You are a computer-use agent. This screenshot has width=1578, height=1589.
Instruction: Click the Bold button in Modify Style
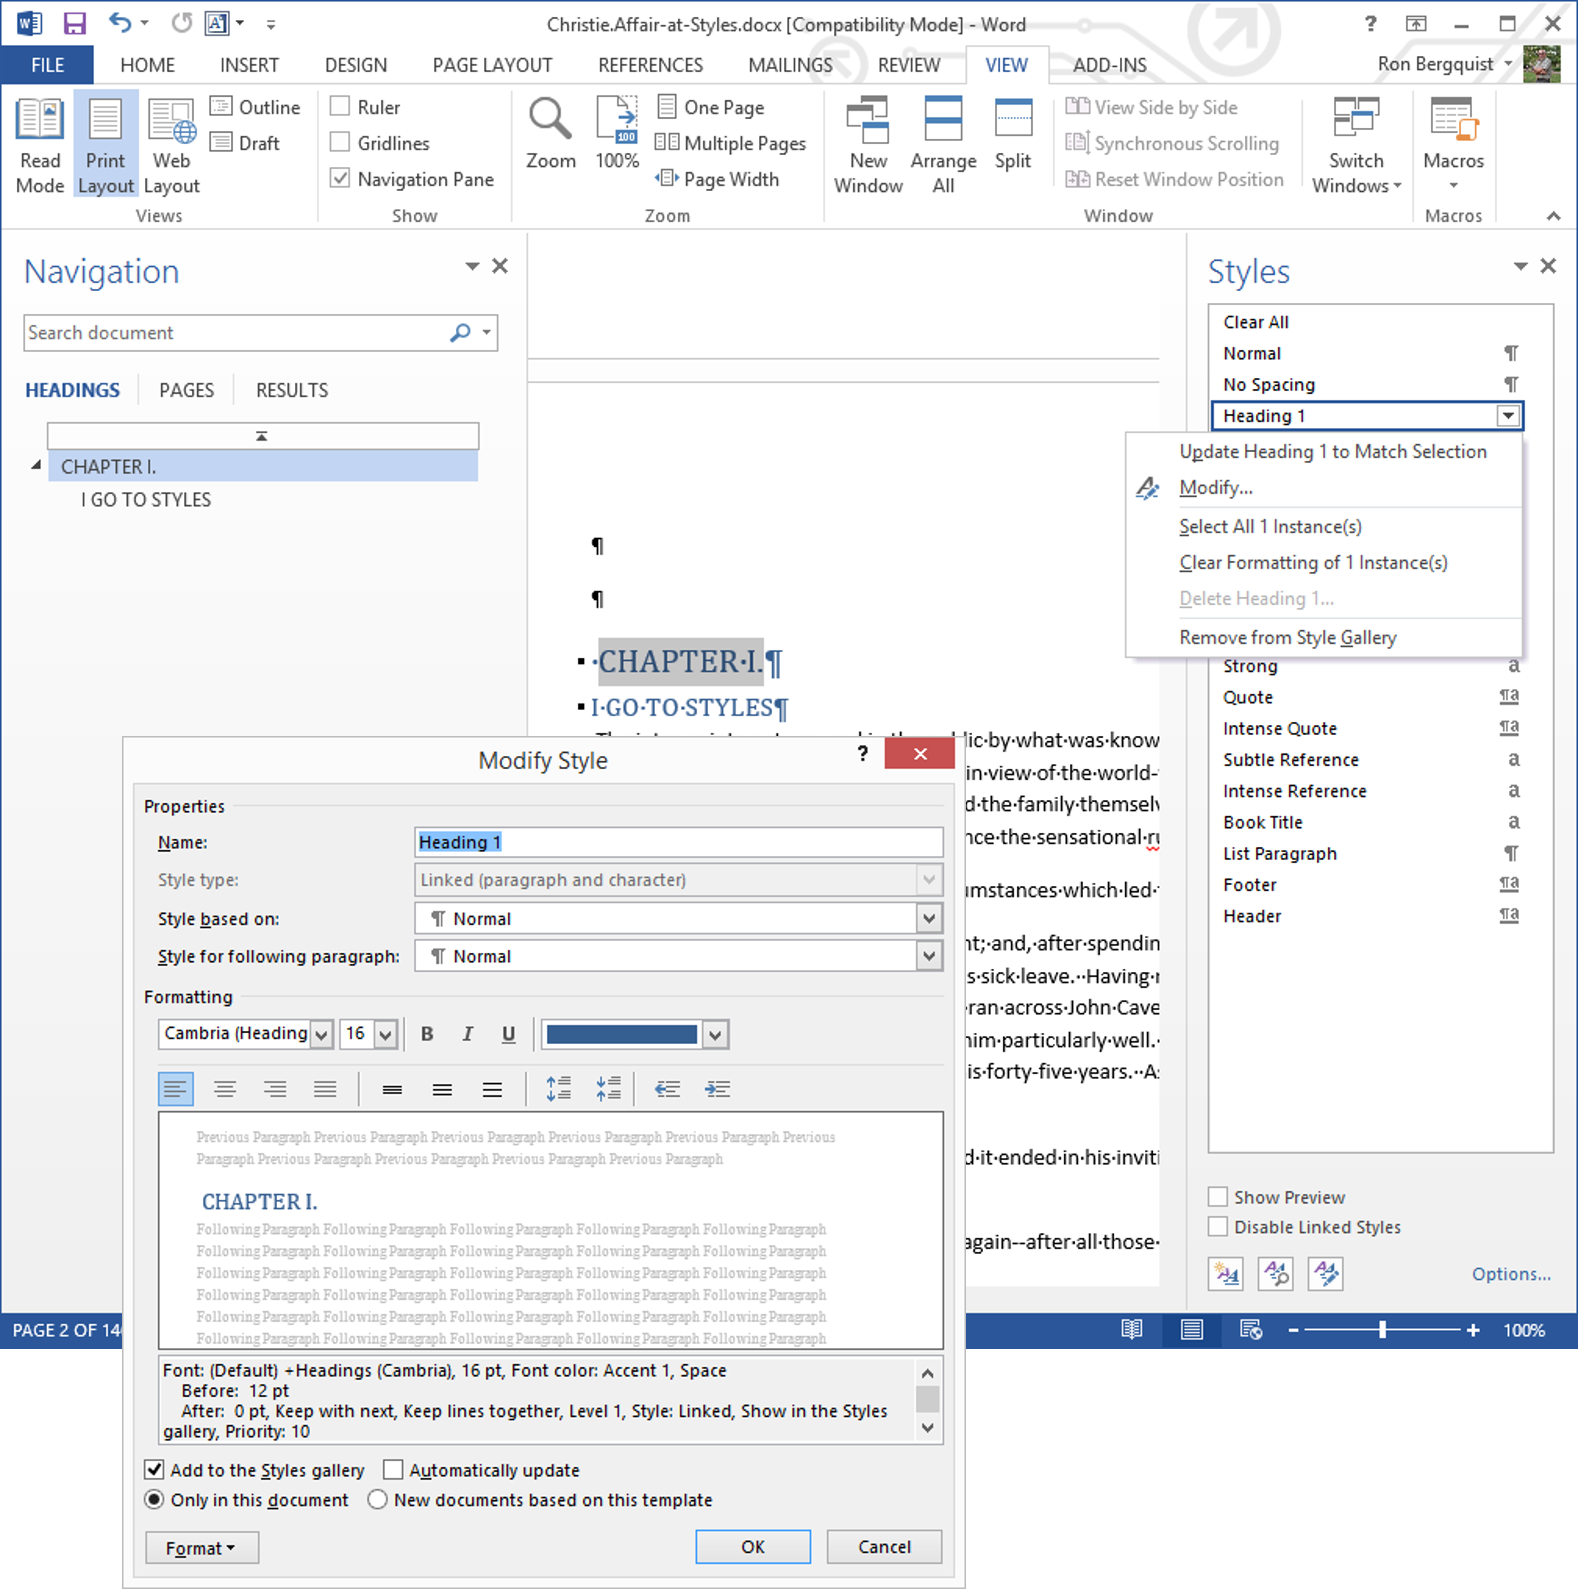(x=427, y=1034)
